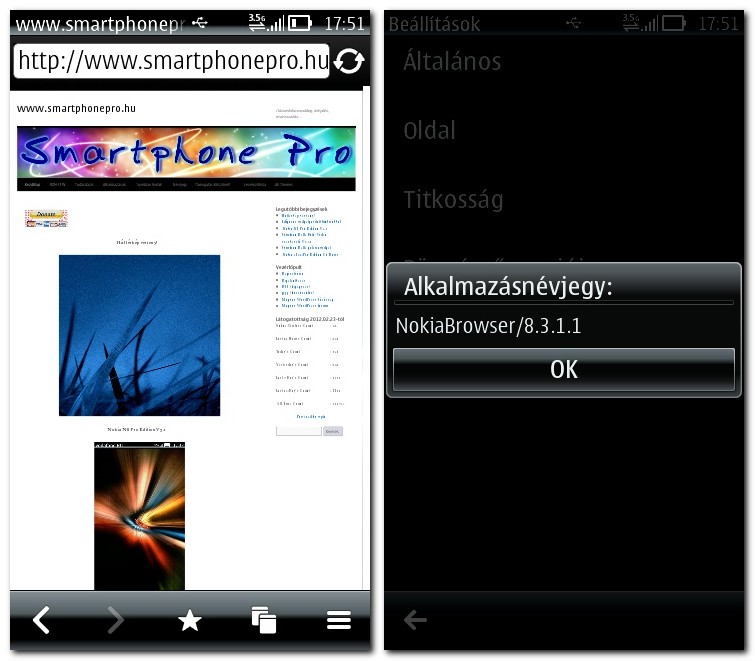This screenshot has width=755, height=661.
Task: Tap the black site navigation menu bar
Action: pos(186,184)
